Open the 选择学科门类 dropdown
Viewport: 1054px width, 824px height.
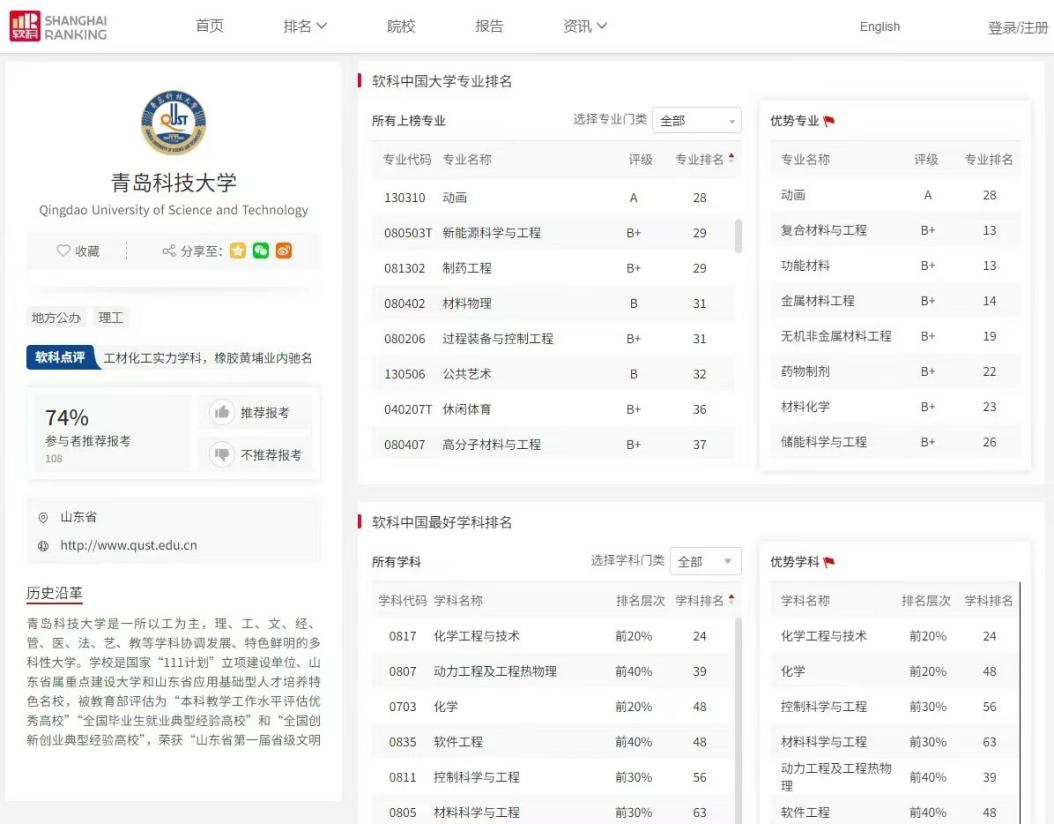tap(705, 562)
